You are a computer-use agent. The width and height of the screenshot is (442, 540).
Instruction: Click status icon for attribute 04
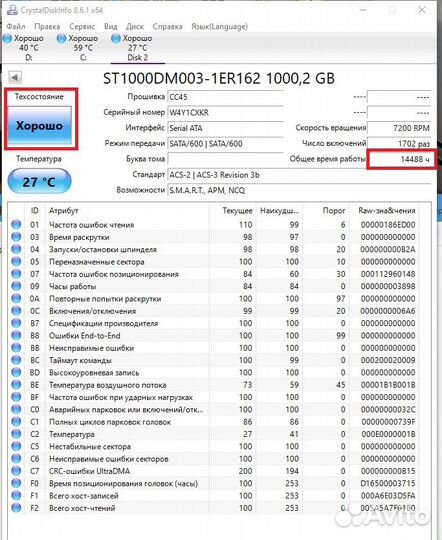pos(16,249)
